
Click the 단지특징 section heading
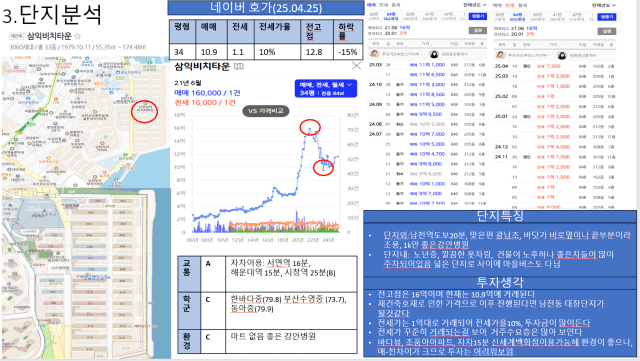coord(500,216)
